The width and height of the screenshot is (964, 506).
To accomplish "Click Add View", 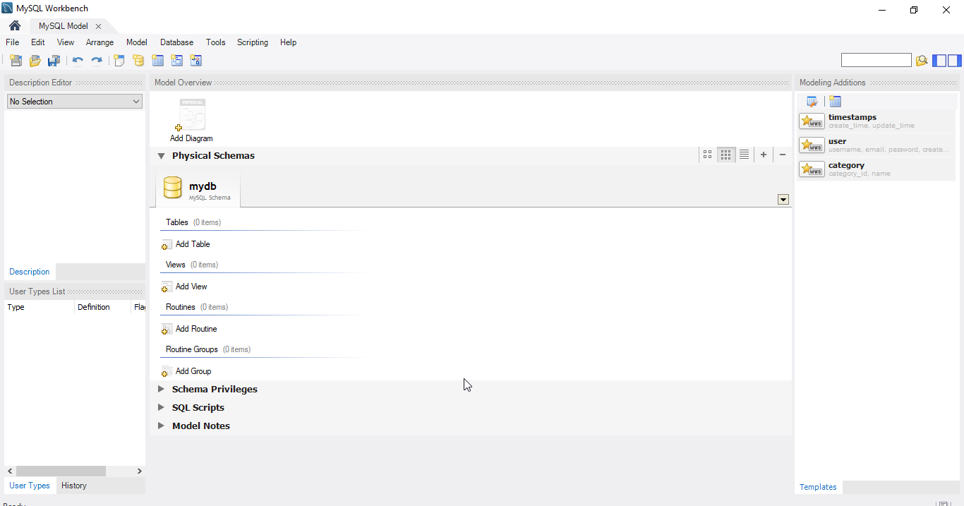I will point(184,287).
